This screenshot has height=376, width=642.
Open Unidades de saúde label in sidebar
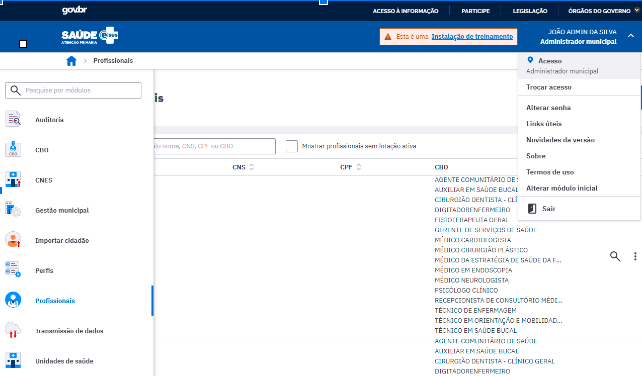(x=64, y=361)
